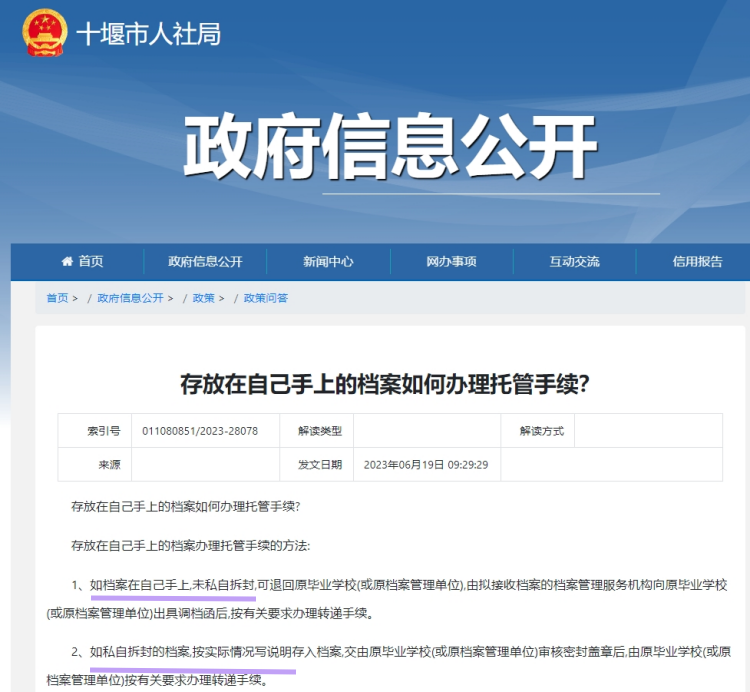Viewport: 750px width, 692px height.
Task: Select the 互动交流 navigation item
Action: (x=574, y=262)
